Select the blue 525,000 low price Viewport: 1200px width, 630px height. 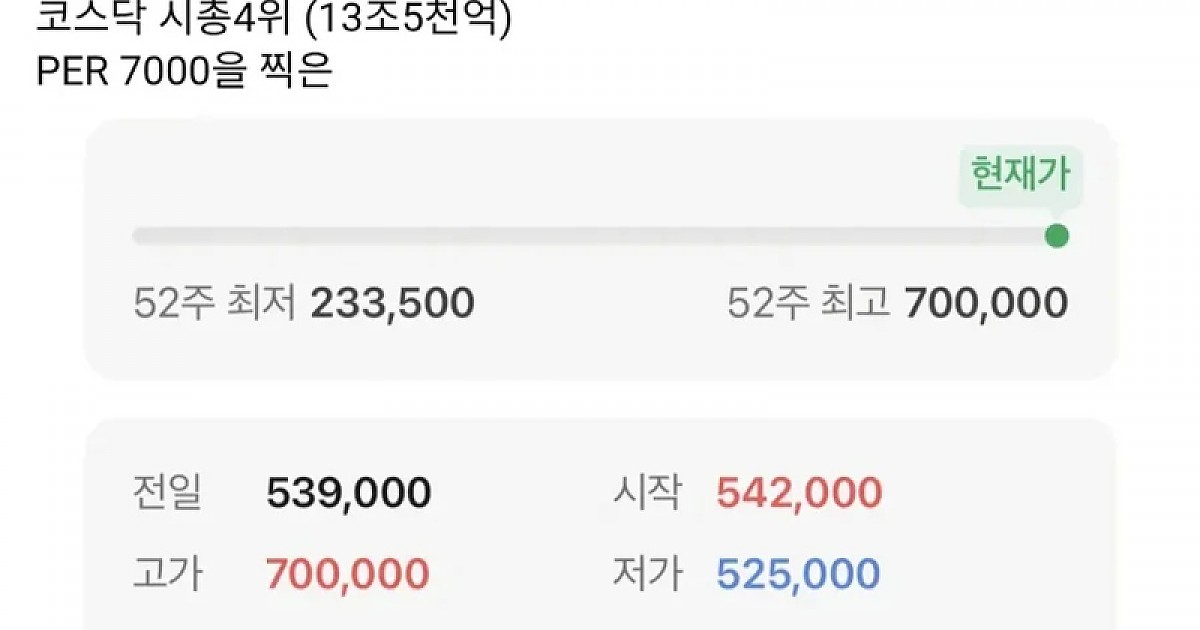pos(798,574)
